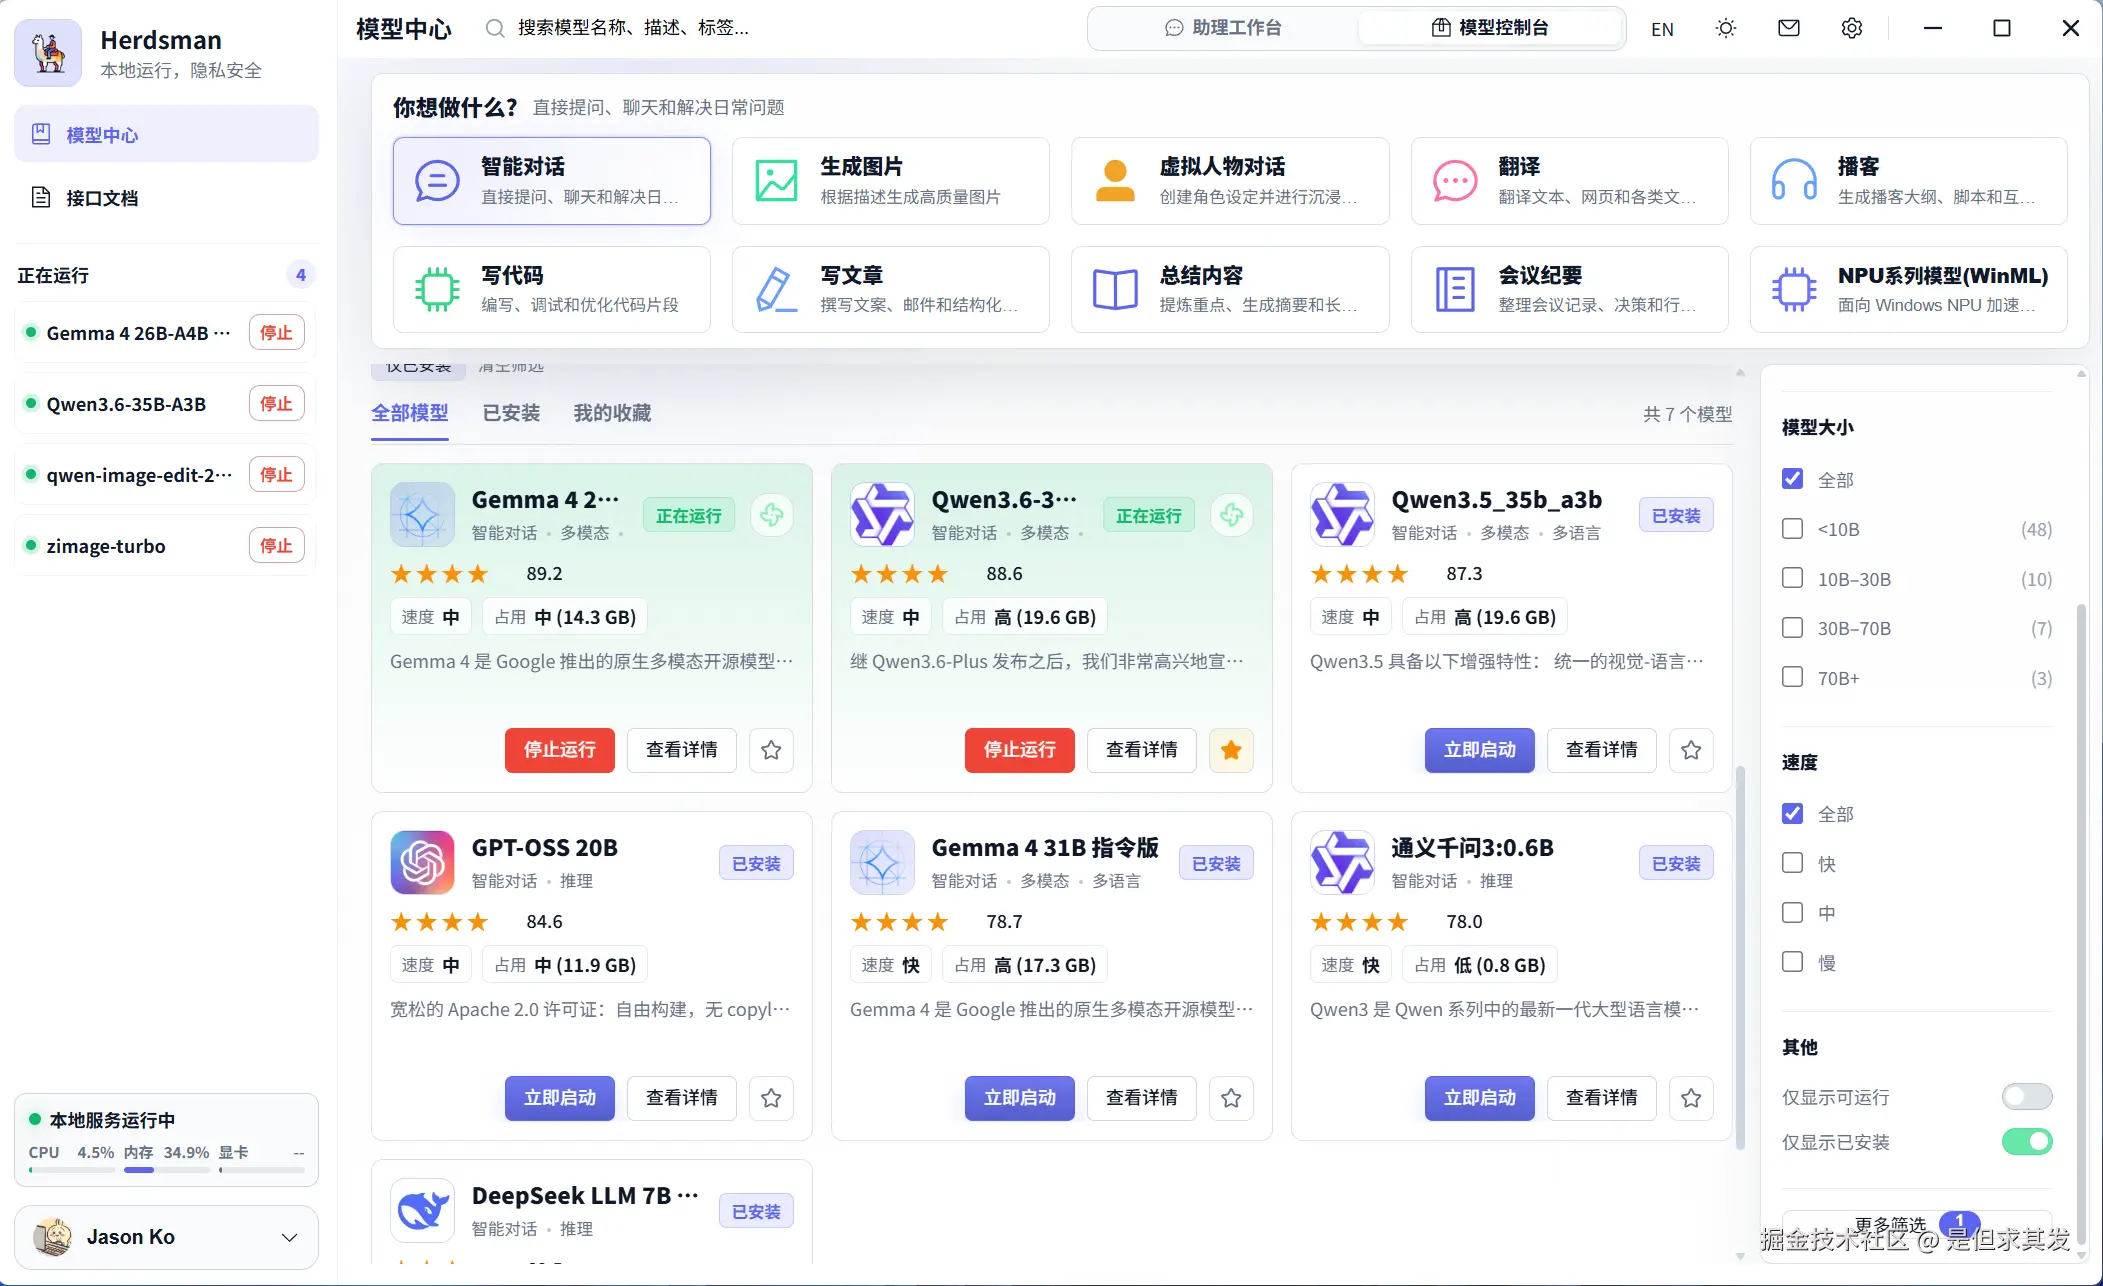The height and width of the screenshot is (1286, 2103).
Task: Unfavorite the Qwen3.6 model star
Action: pos(1231,750)
